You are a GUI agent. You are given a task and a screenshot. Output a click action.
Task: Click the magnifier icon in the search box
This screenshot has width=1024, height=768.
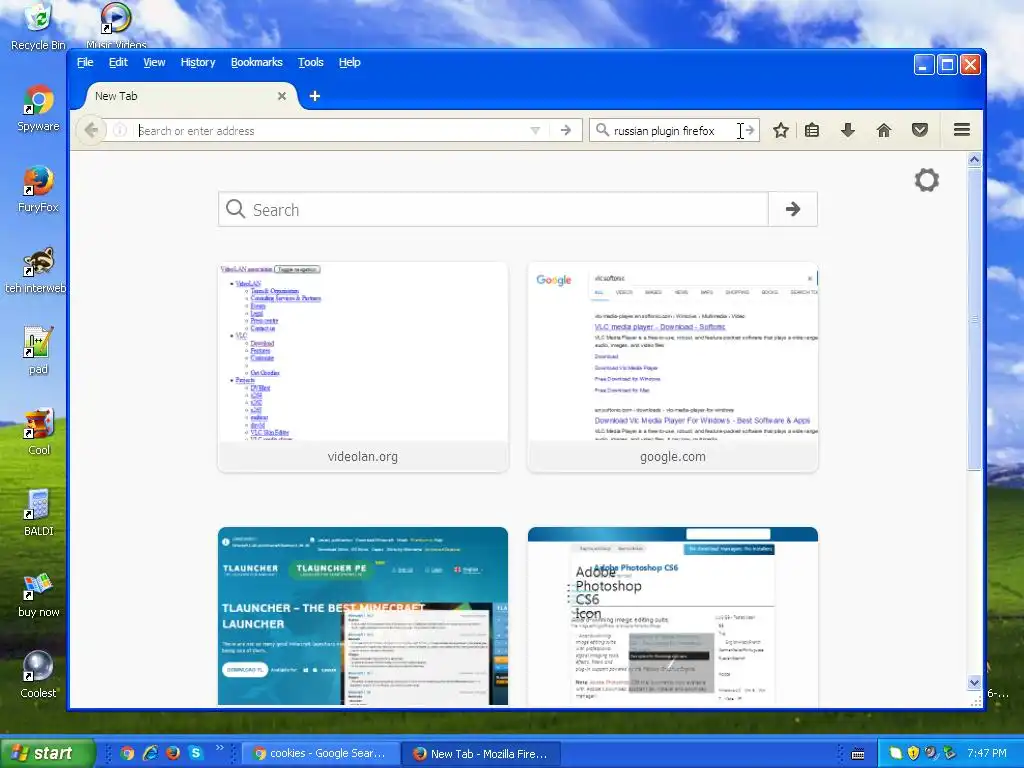[602, 130]
